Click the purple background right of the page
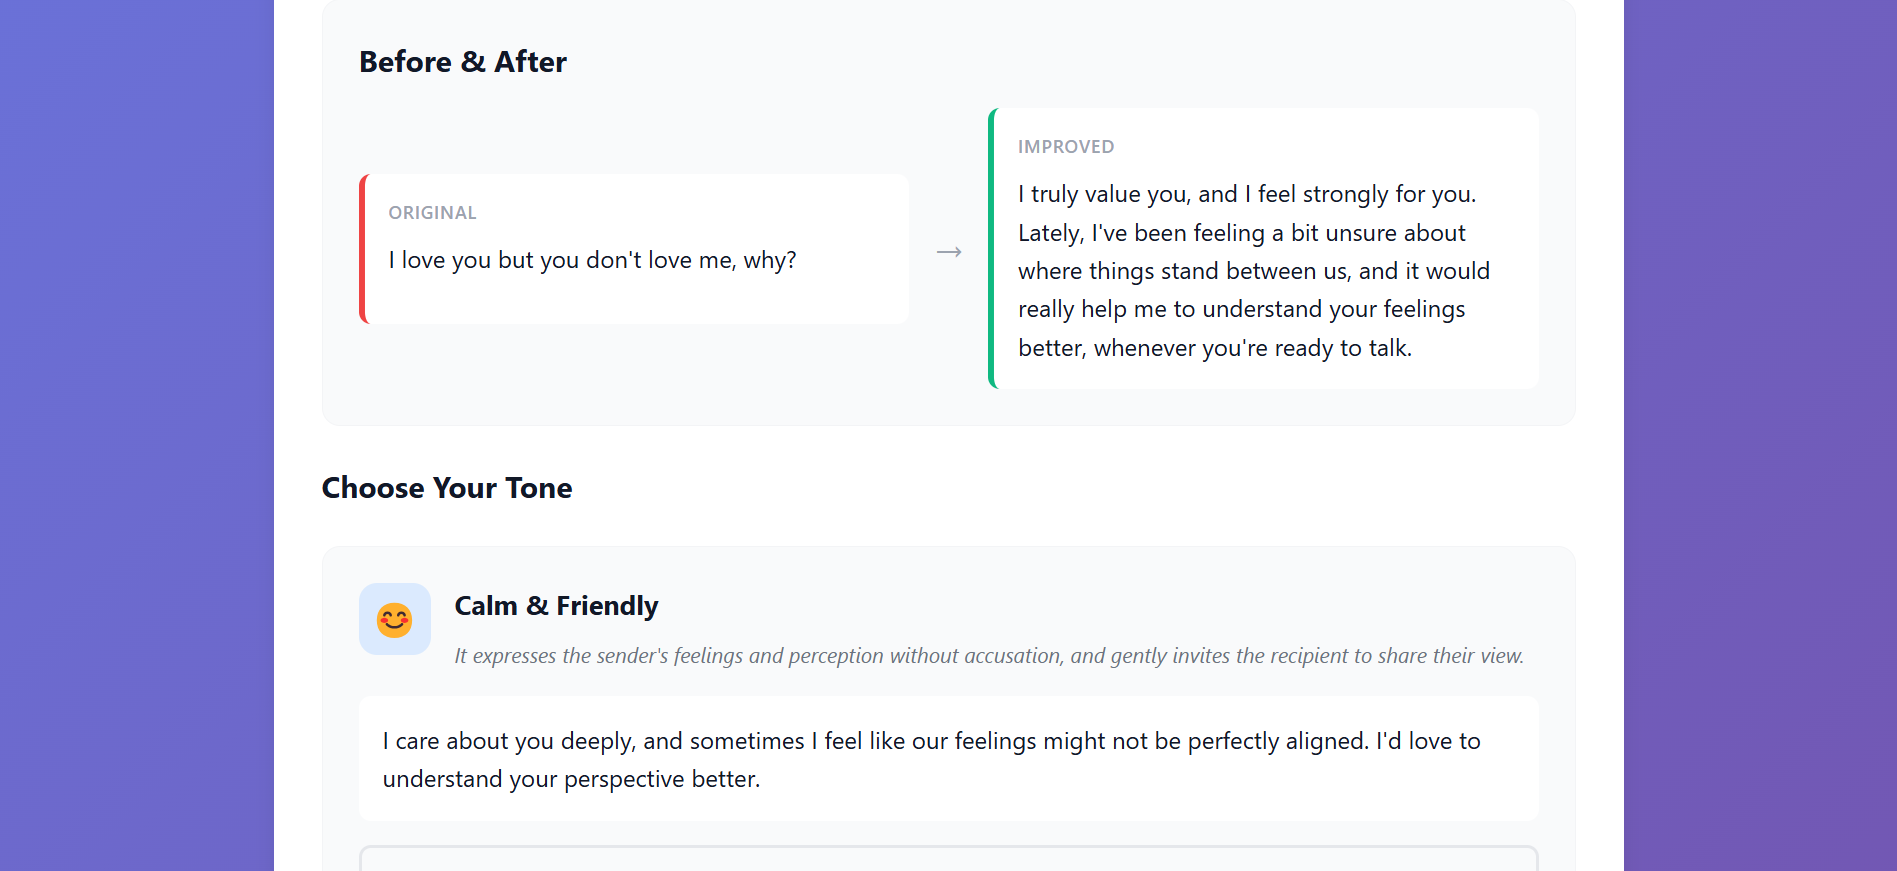 (1760, 435)
